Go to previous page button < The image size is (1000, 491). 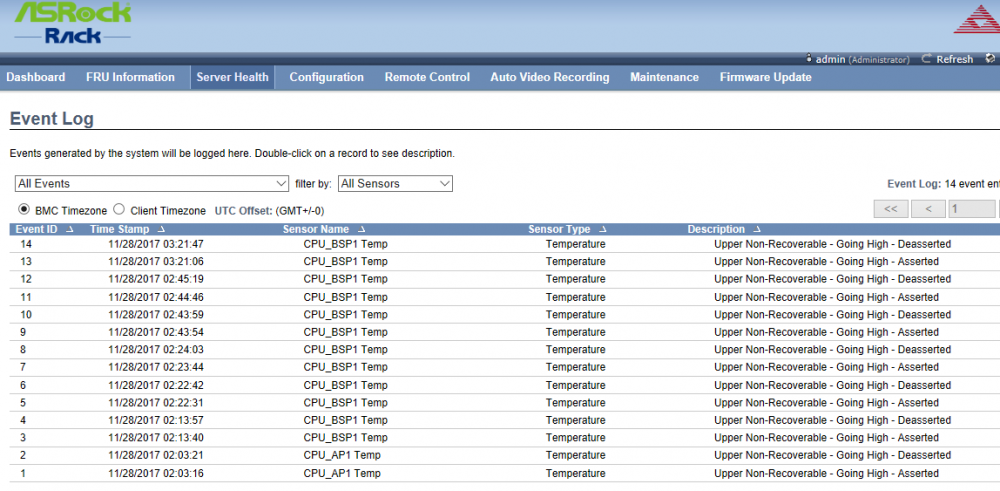pos(929,209)
